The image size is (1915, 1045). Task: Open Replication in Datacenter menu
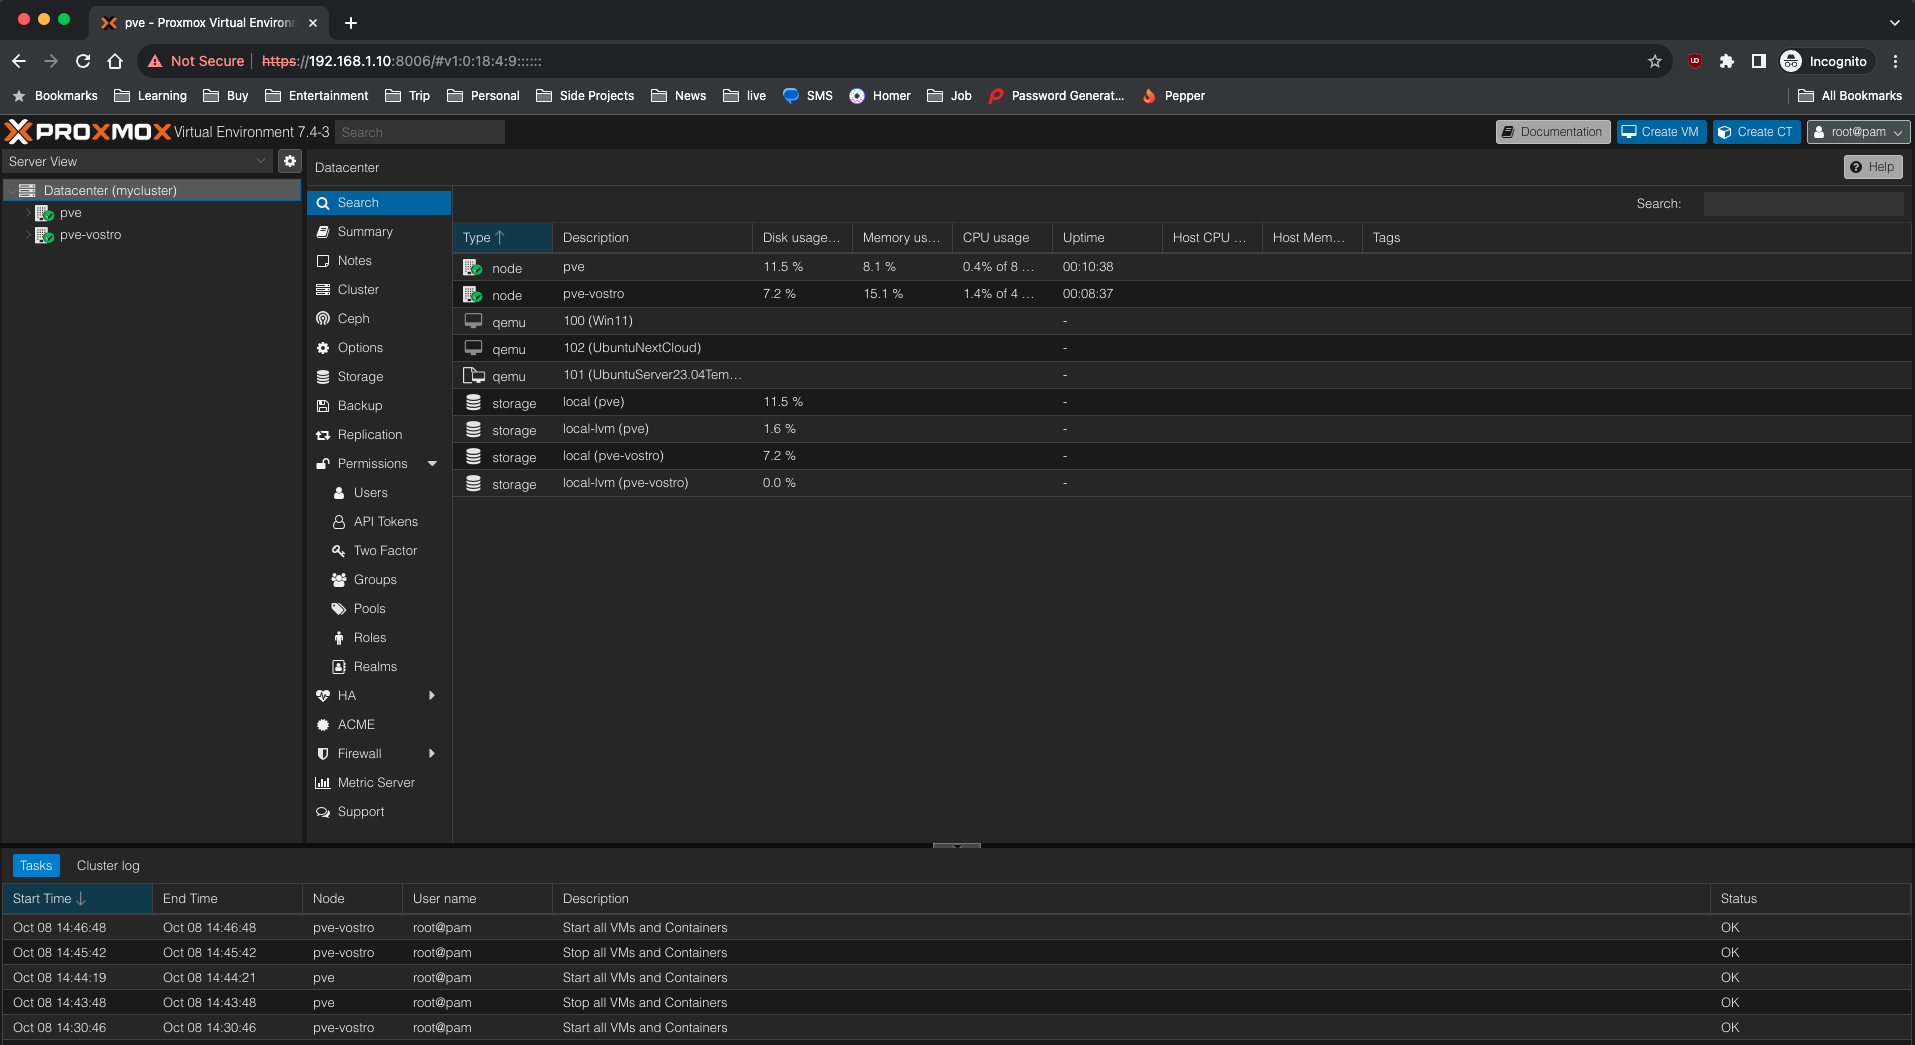click(x=379, y=434)
